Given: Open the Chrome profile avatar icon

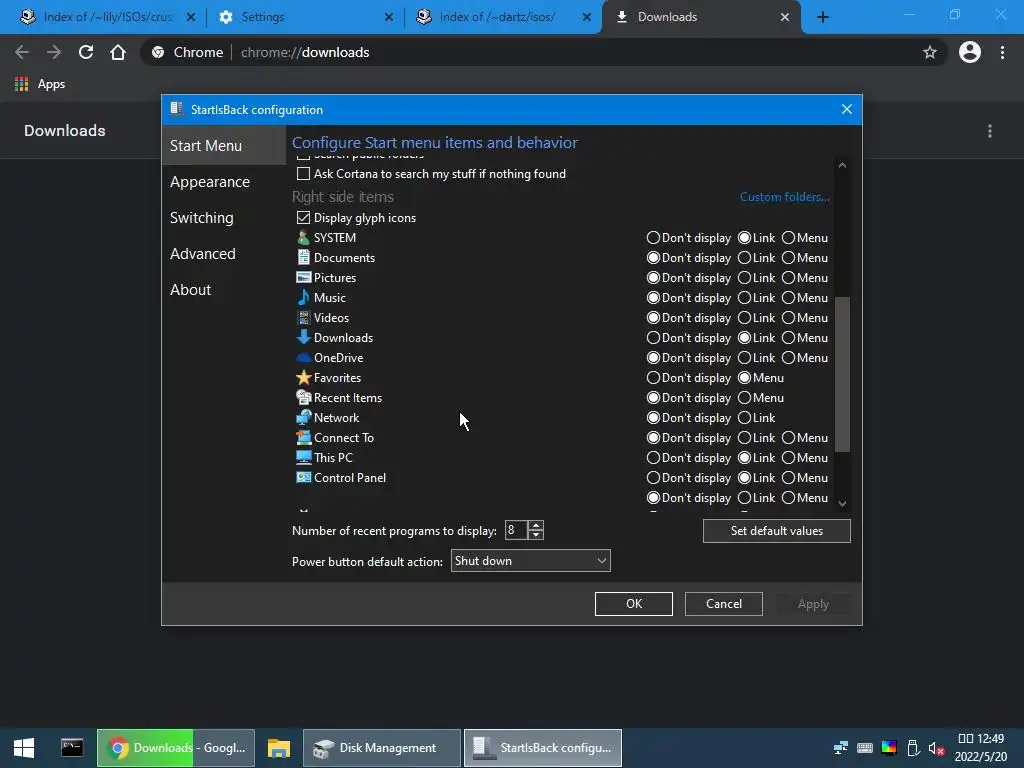Looking at the screenshot, I should (x=970, y=52).
